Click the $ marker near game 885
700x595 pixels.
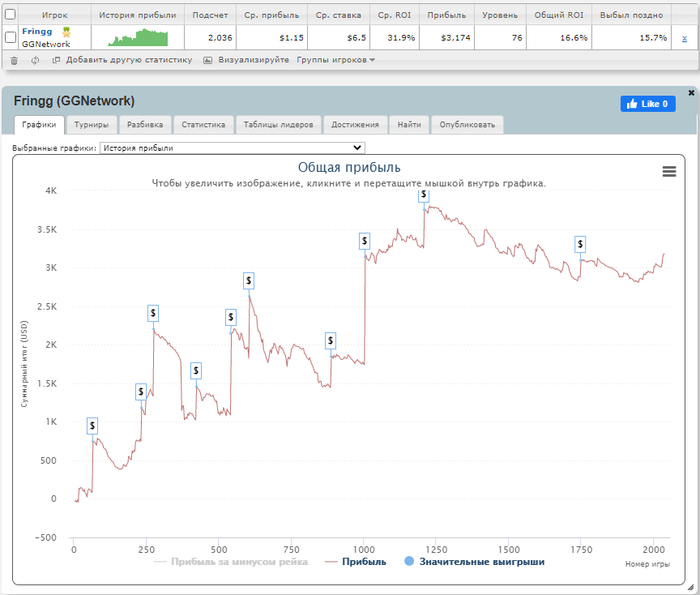click(x=330, y=341)
